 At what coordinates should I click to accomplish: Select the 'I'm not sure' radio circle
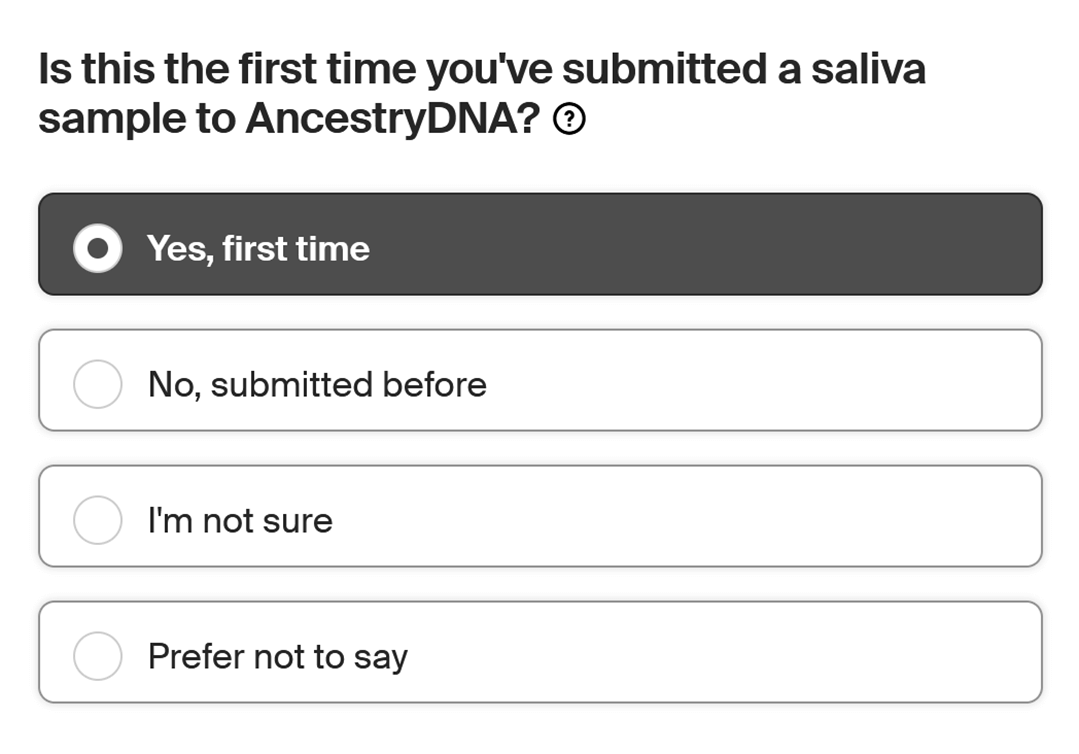pos(98,520)
